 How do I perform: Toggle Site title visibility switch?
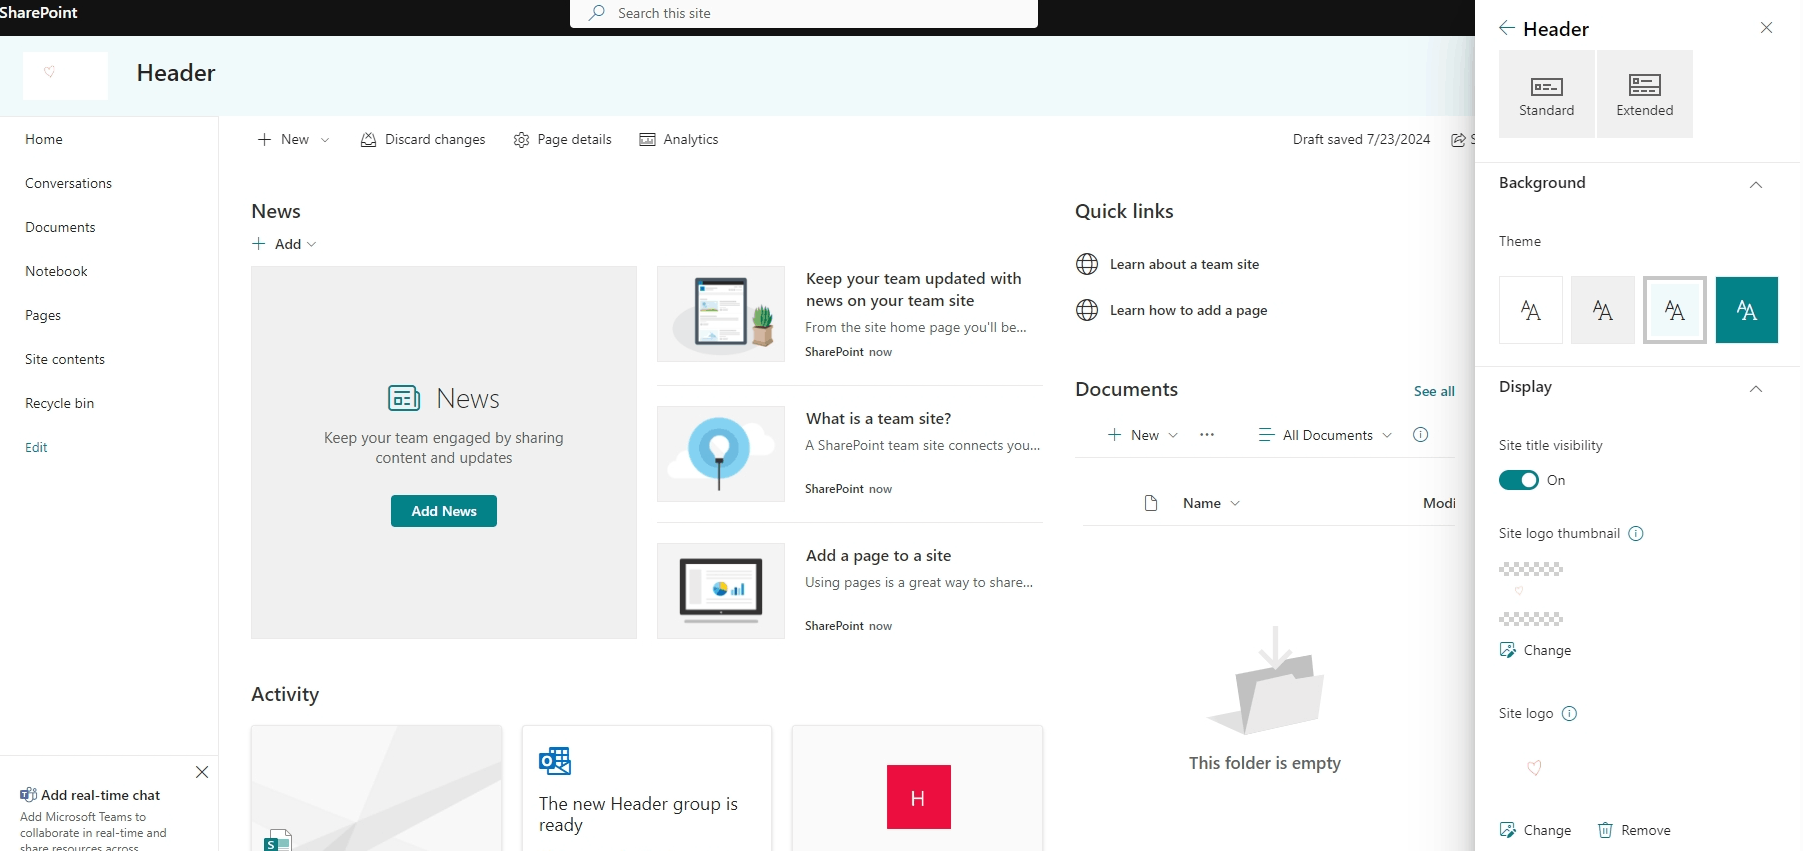pos(1518,480)
